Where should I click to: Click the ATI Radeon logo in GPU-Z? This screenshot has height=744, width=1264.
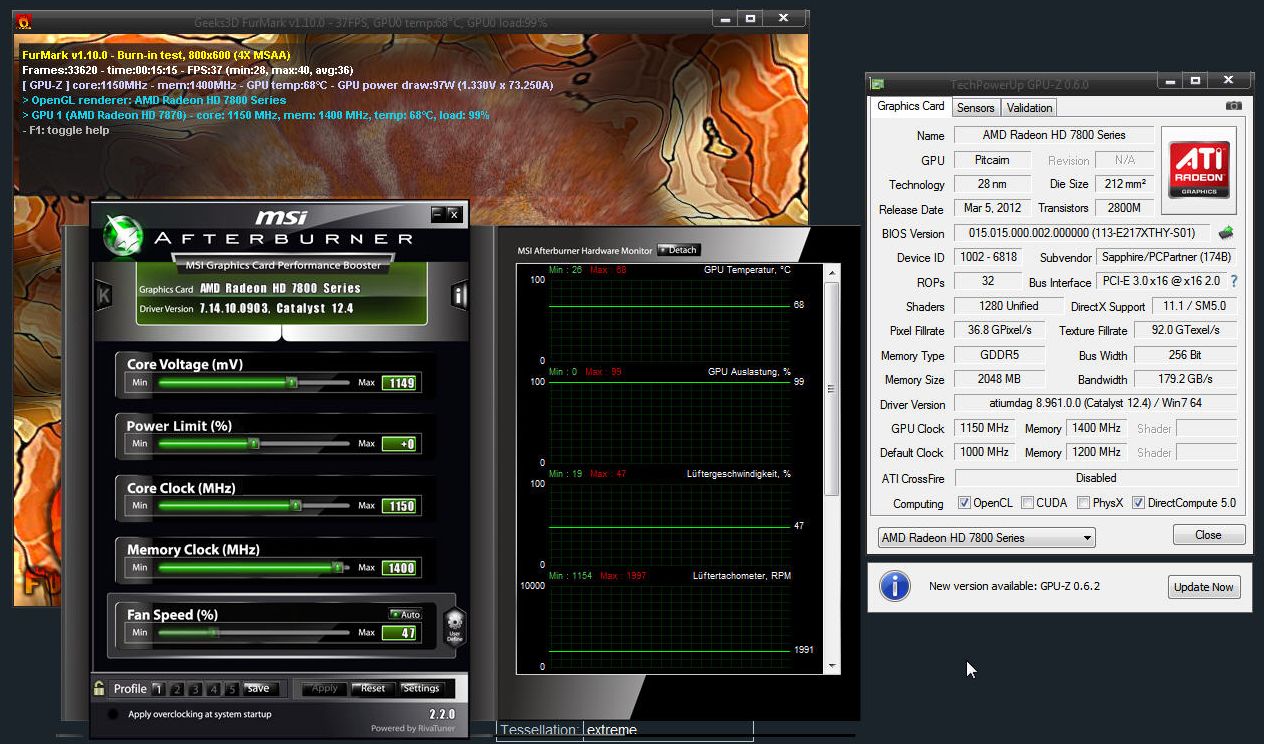click(1199, 170)
